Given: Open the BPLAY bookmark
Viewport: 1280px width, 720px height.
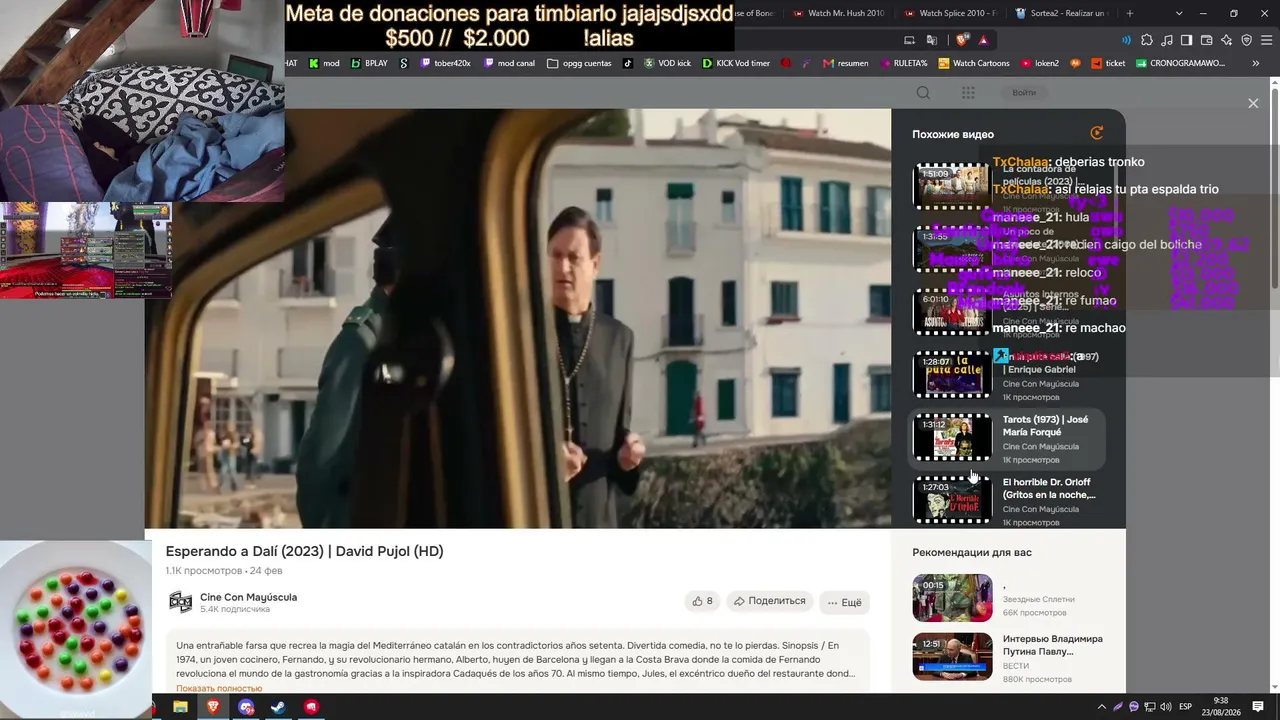Looking at the screenshot, I should click(x=369, y=63).
